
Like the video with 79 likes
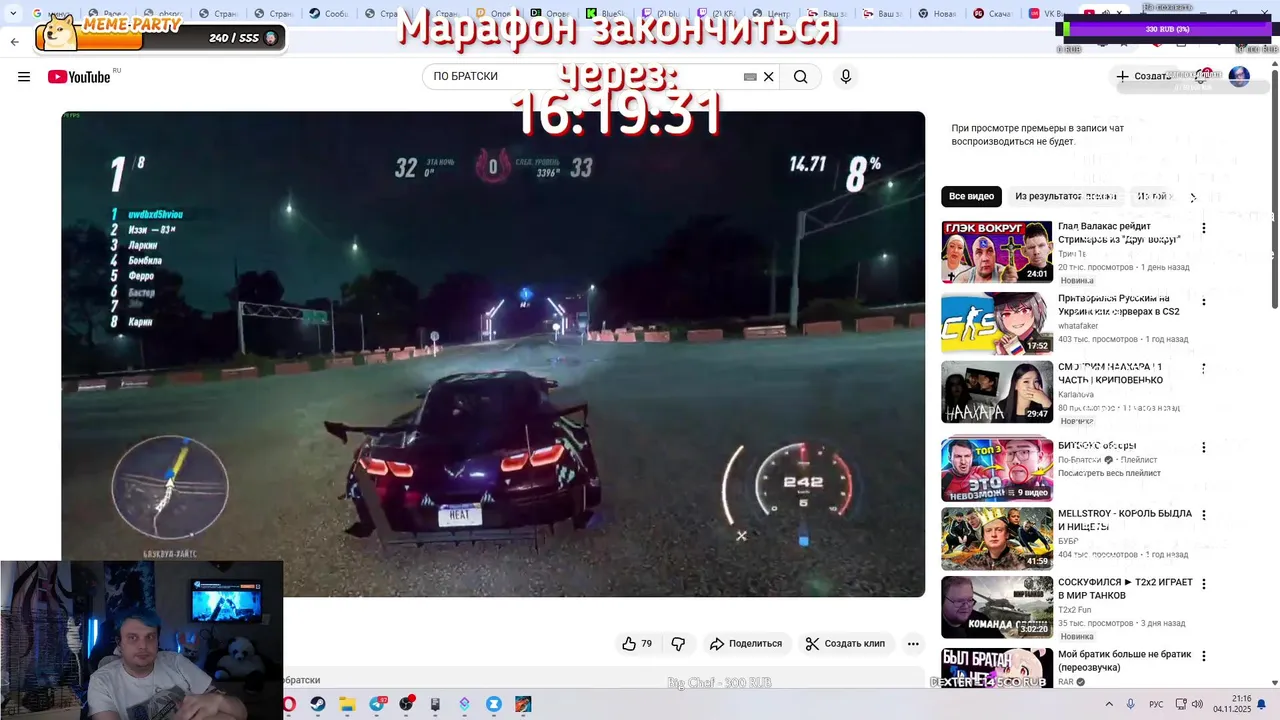(637, 644)
